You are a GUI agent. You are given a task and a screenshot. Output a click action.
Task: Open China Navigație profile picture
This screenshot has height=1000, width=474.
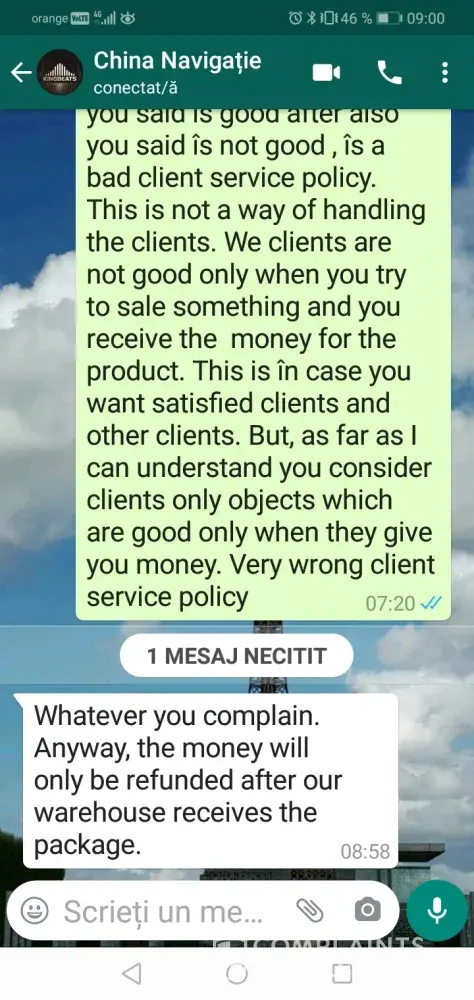[60, 73]
